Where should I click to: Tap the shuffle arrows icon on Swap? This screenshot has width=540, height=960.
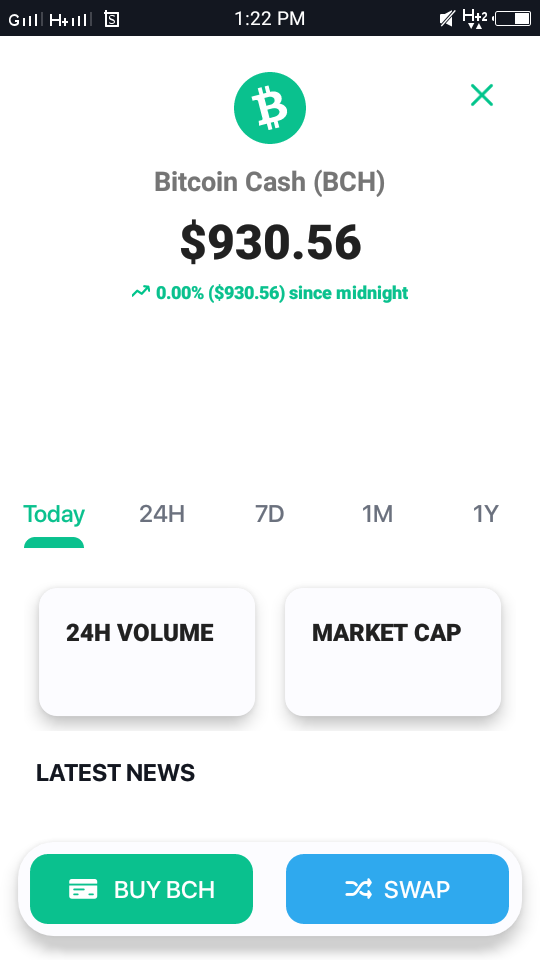coord(358,888)
